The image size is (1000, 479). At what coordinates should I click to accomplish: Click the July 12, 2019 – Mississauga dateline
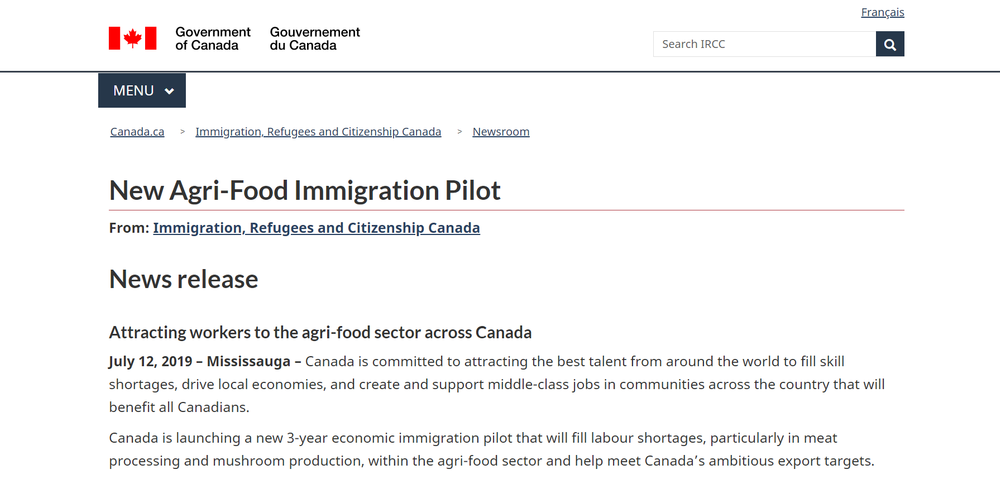205,362
